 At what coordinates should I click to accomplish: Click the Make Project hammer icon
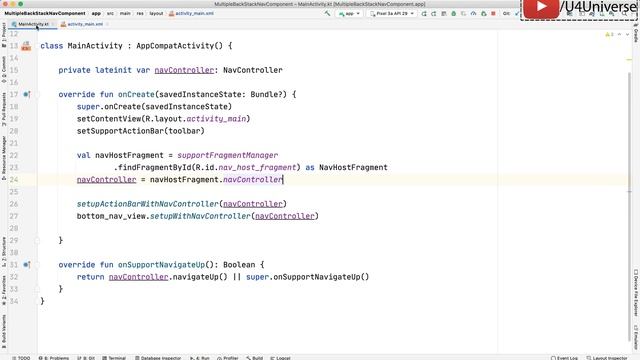[x=327, y=13]
